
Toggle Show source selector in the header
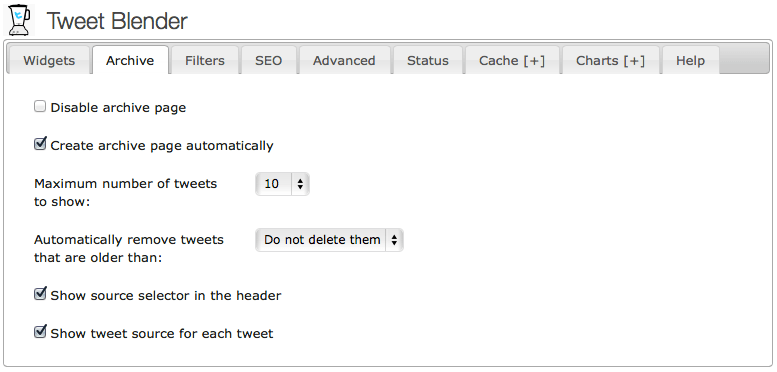pos(40,294)
